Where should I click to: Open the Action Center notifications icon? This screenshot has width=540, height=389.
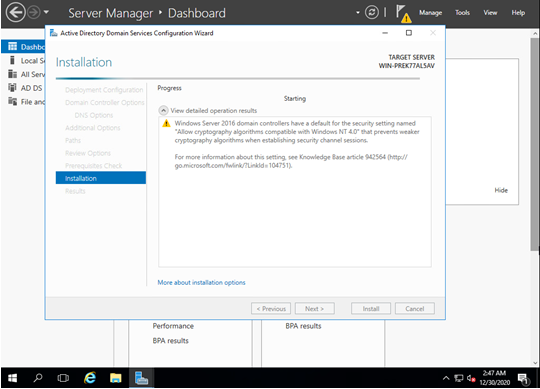pyautogui.click(x=524, y=379)
